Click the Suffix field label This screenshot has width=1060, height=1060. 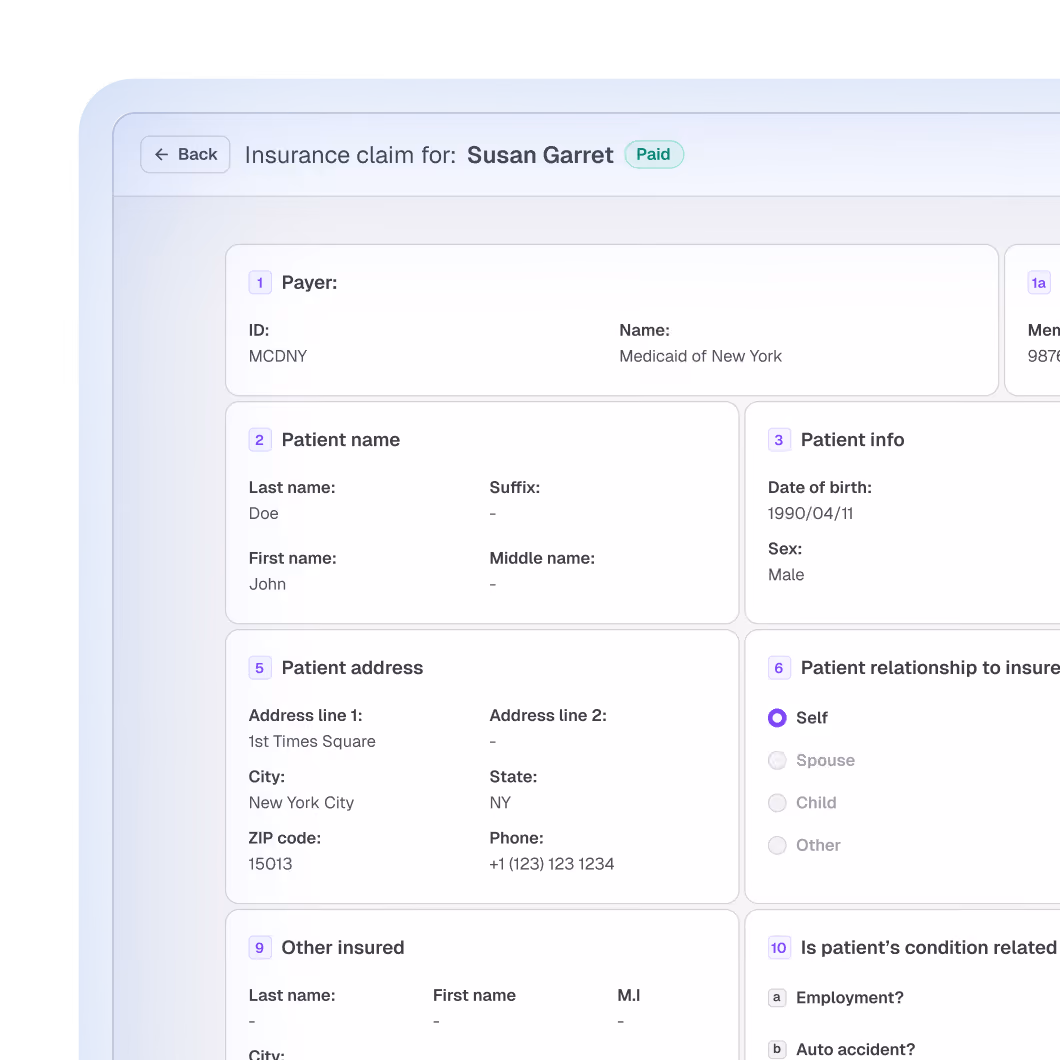click(x=514, y=487)
